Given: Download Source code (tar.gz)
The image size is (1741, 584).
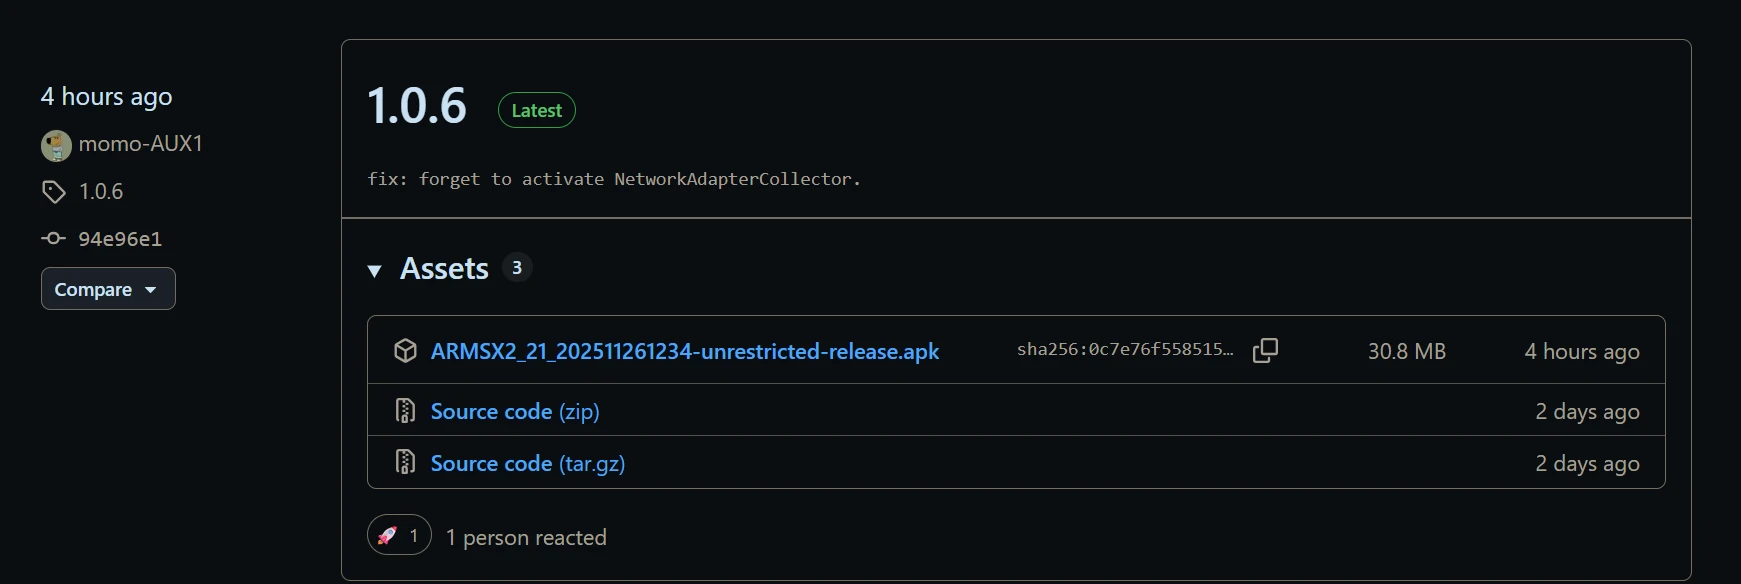Looking at the screenshot, I should point(528,464).
